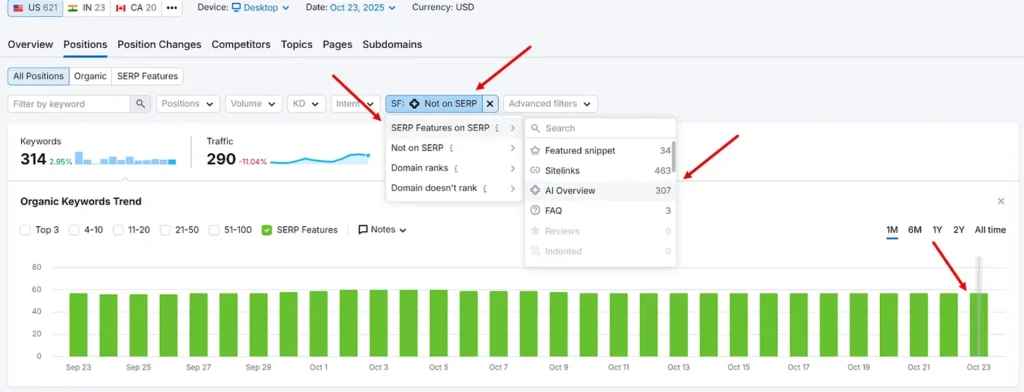Click the Search field in SERP features list

tap(600, 129)
